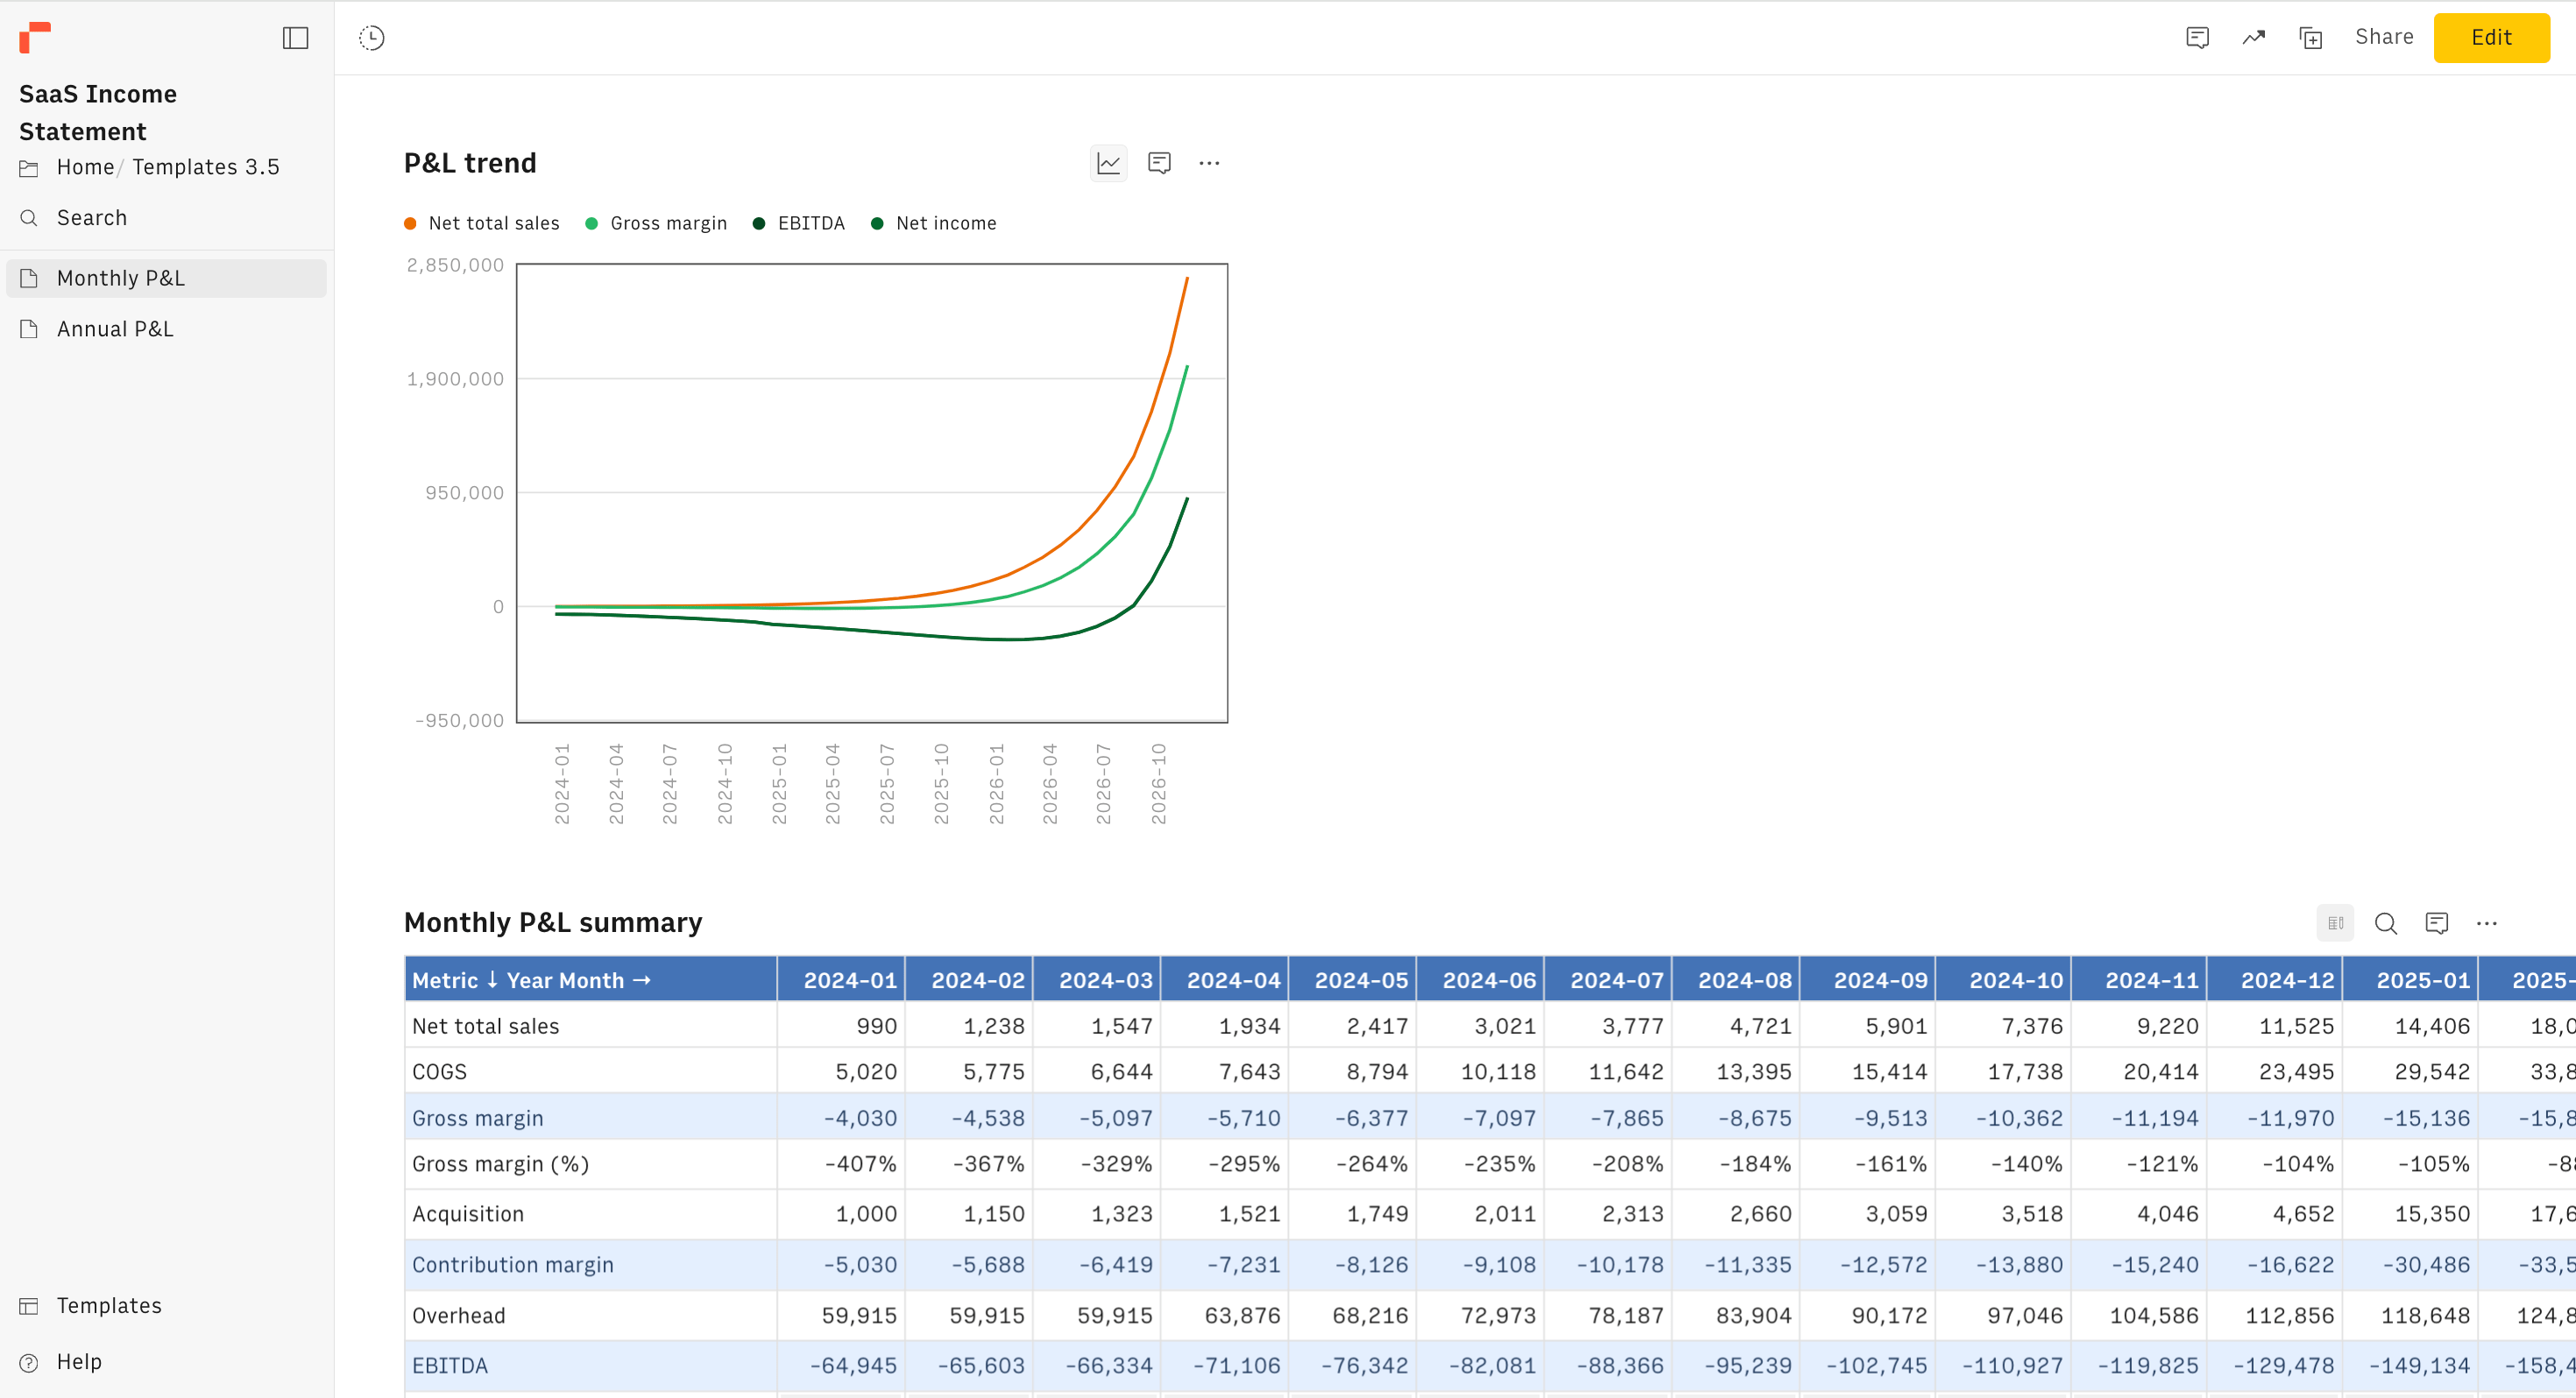The image size is (2576, 1398).
Task: Click the table layout icon in summary
Action: coord(2335,923)
